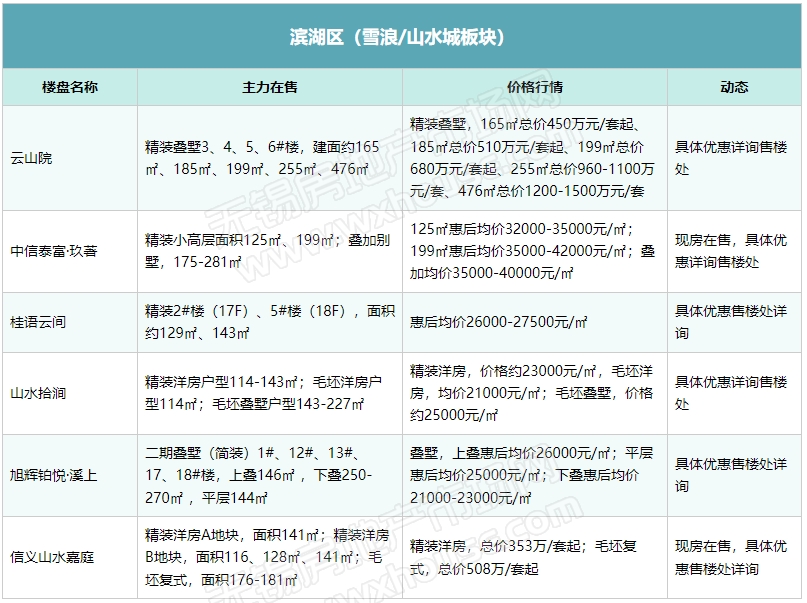Click cell 精装洋房A地块，面积141㎡
This screenshot has width=807, height=603.
270,557
